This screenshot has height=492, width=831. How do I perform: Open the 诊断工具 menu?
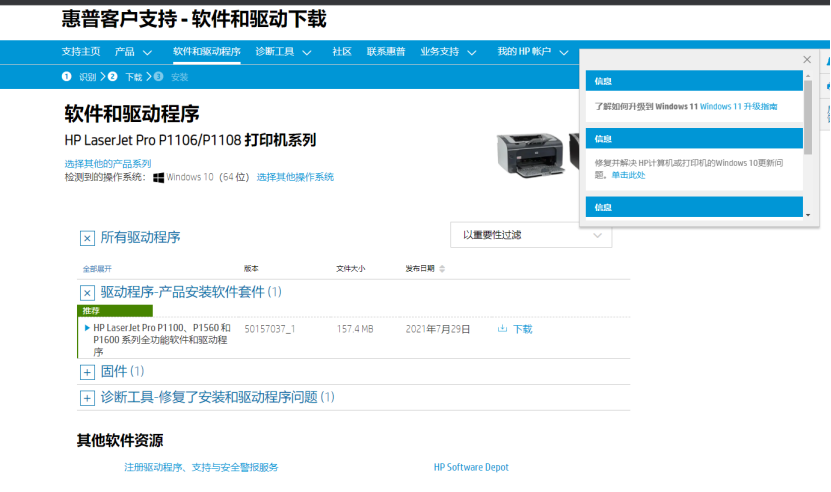coord(275,51)
